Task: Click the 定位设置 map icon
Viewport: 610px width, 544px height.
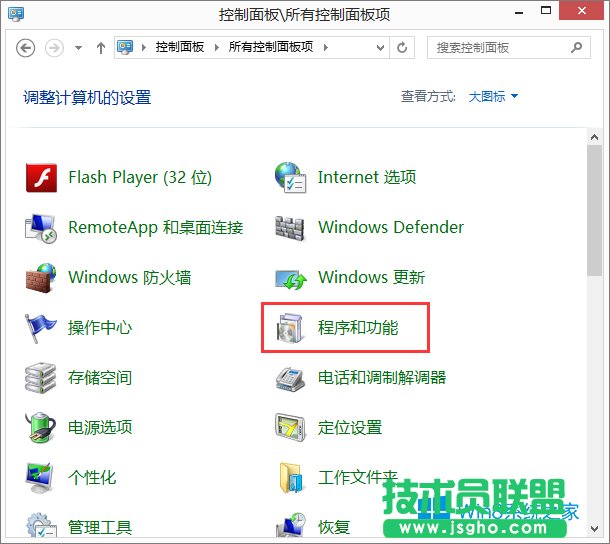Action: 290,428
